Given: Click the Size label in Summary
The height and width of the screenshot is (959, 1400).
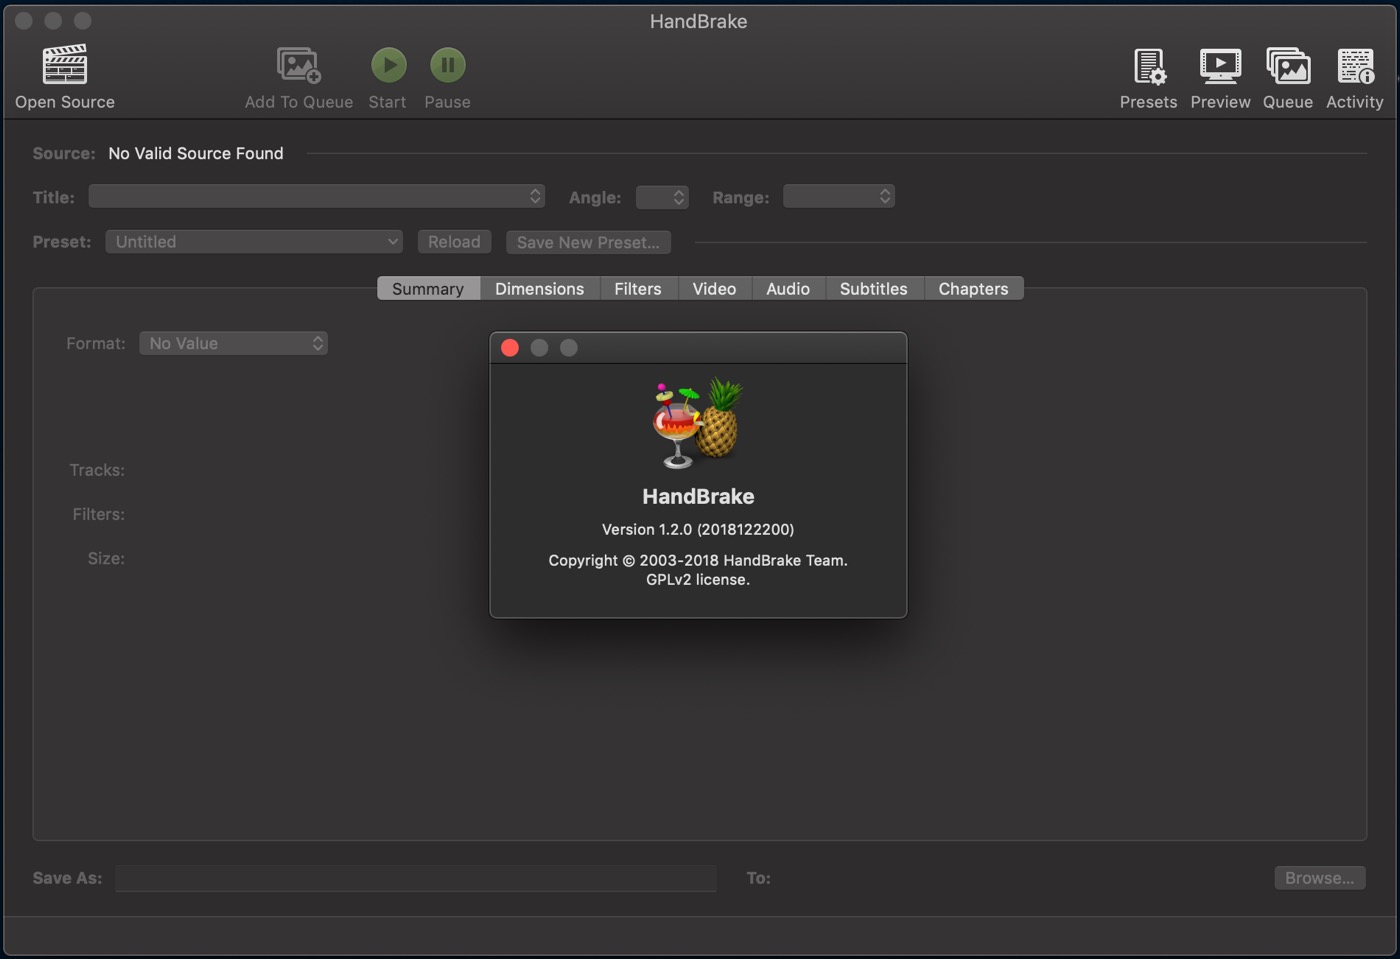Looking at the screenshot, I should 106,558.
